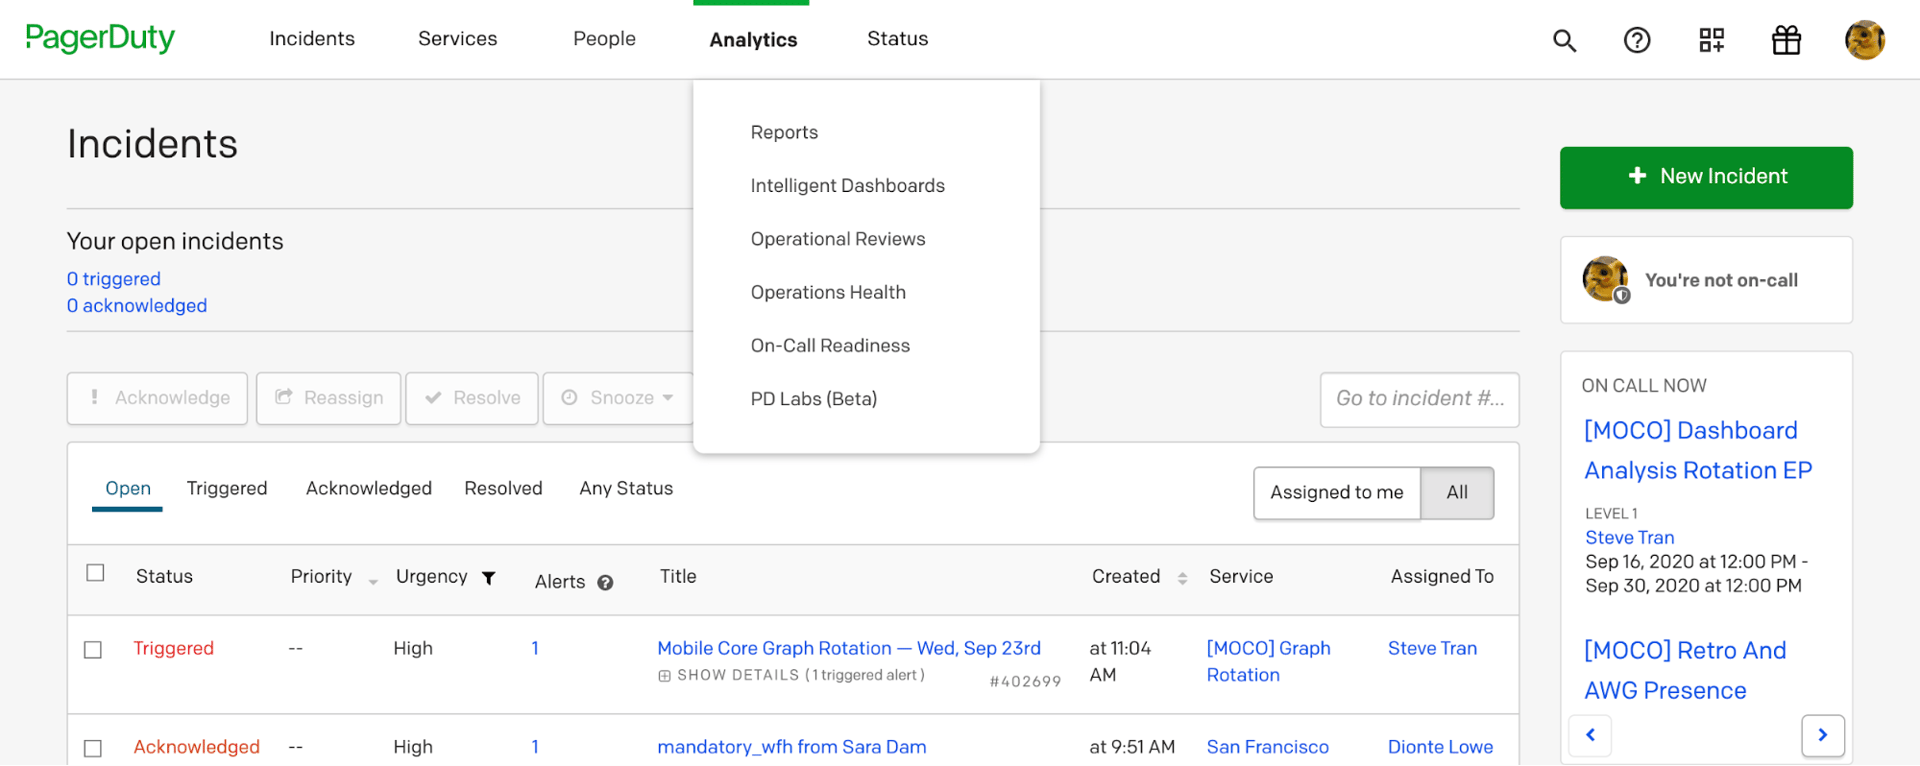Click the Urgency filter funnel icon

(x=489, y=578)
